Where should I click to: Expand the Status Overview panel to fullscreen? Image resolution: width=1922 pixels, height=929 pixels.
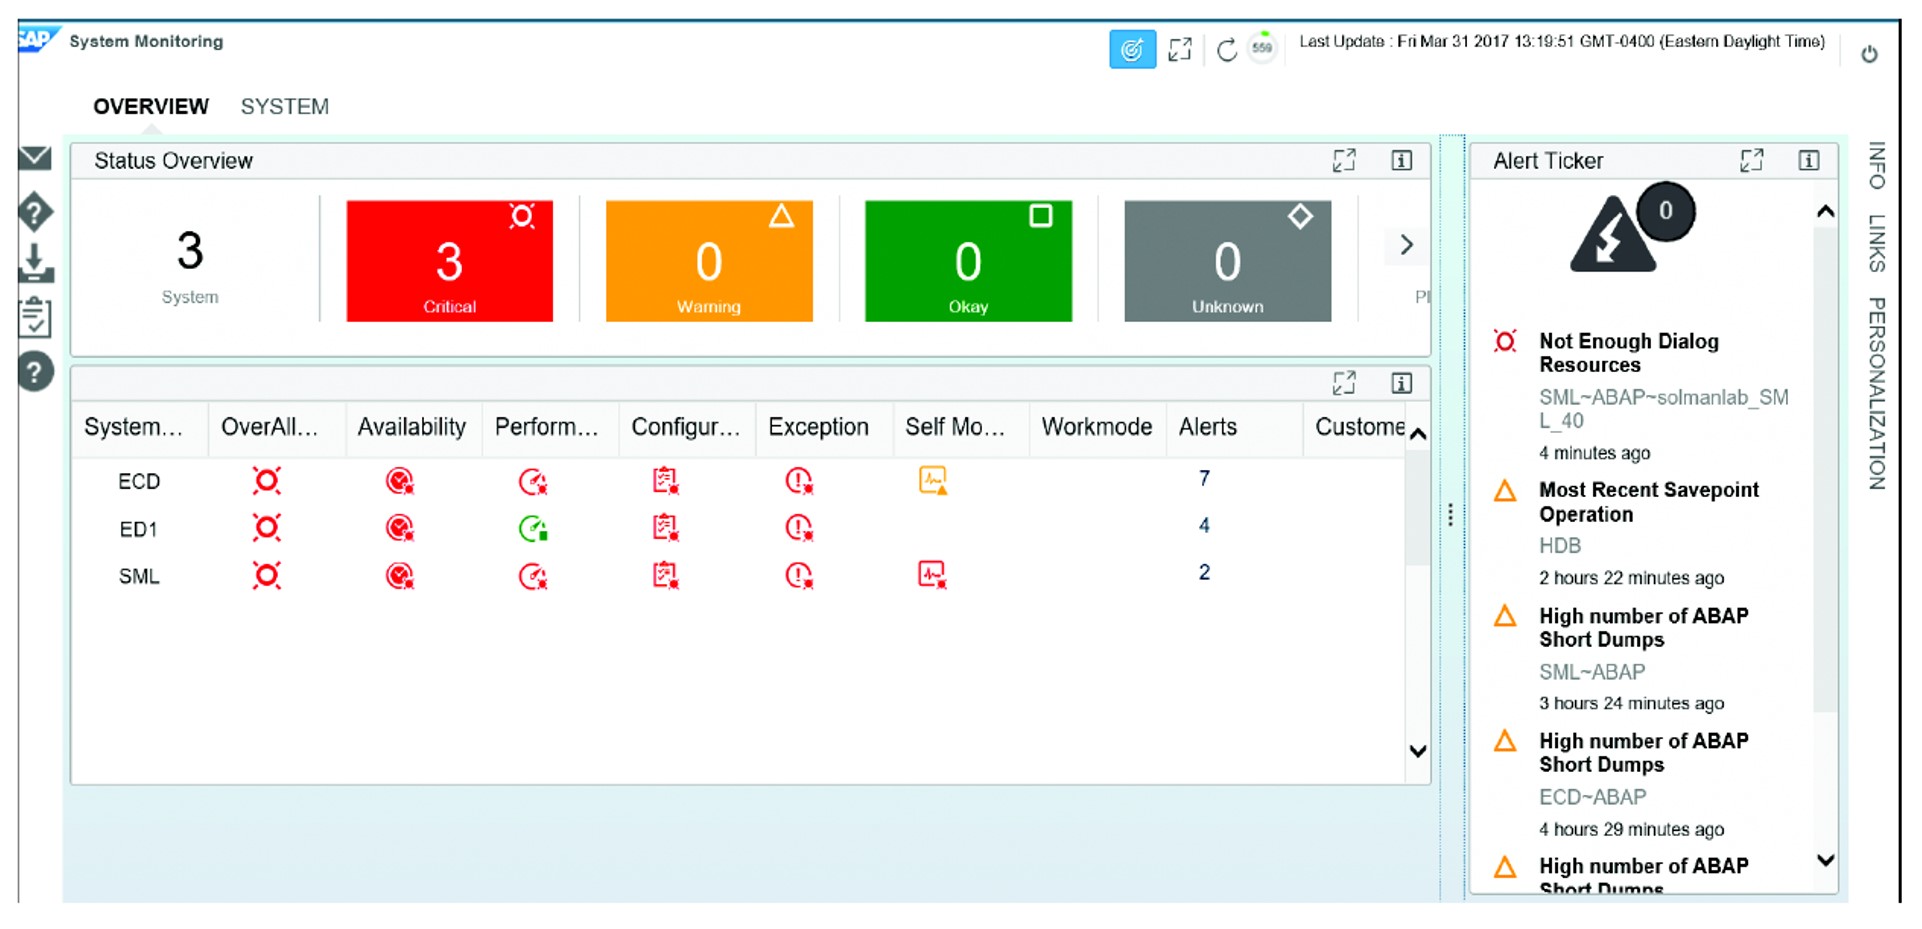(1345, 160)
